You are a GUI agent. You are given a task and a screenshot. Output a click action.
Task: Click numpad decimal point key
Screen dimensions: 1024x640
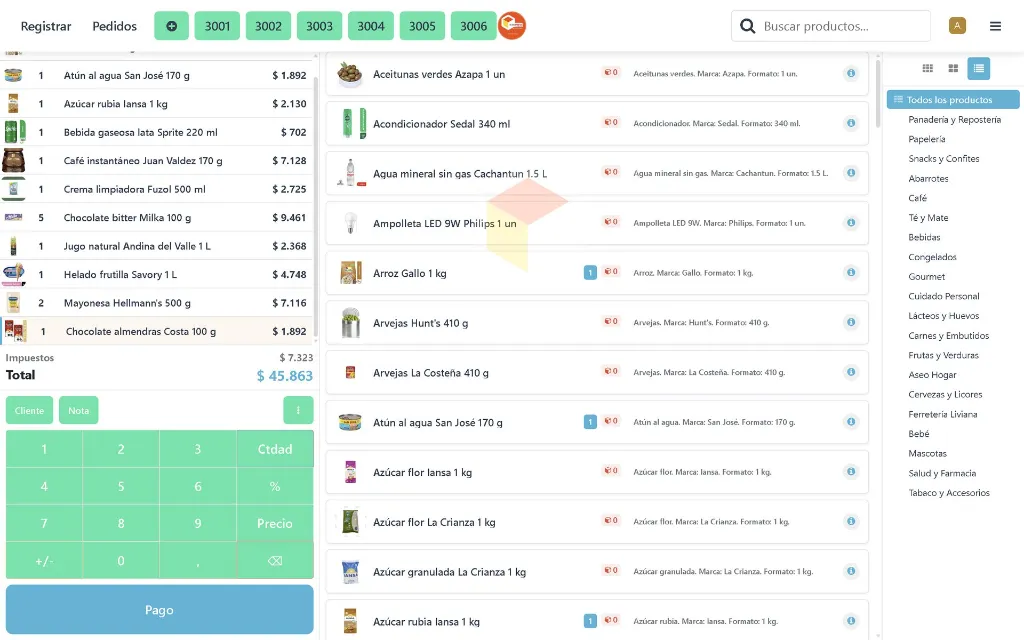point(198,560)
